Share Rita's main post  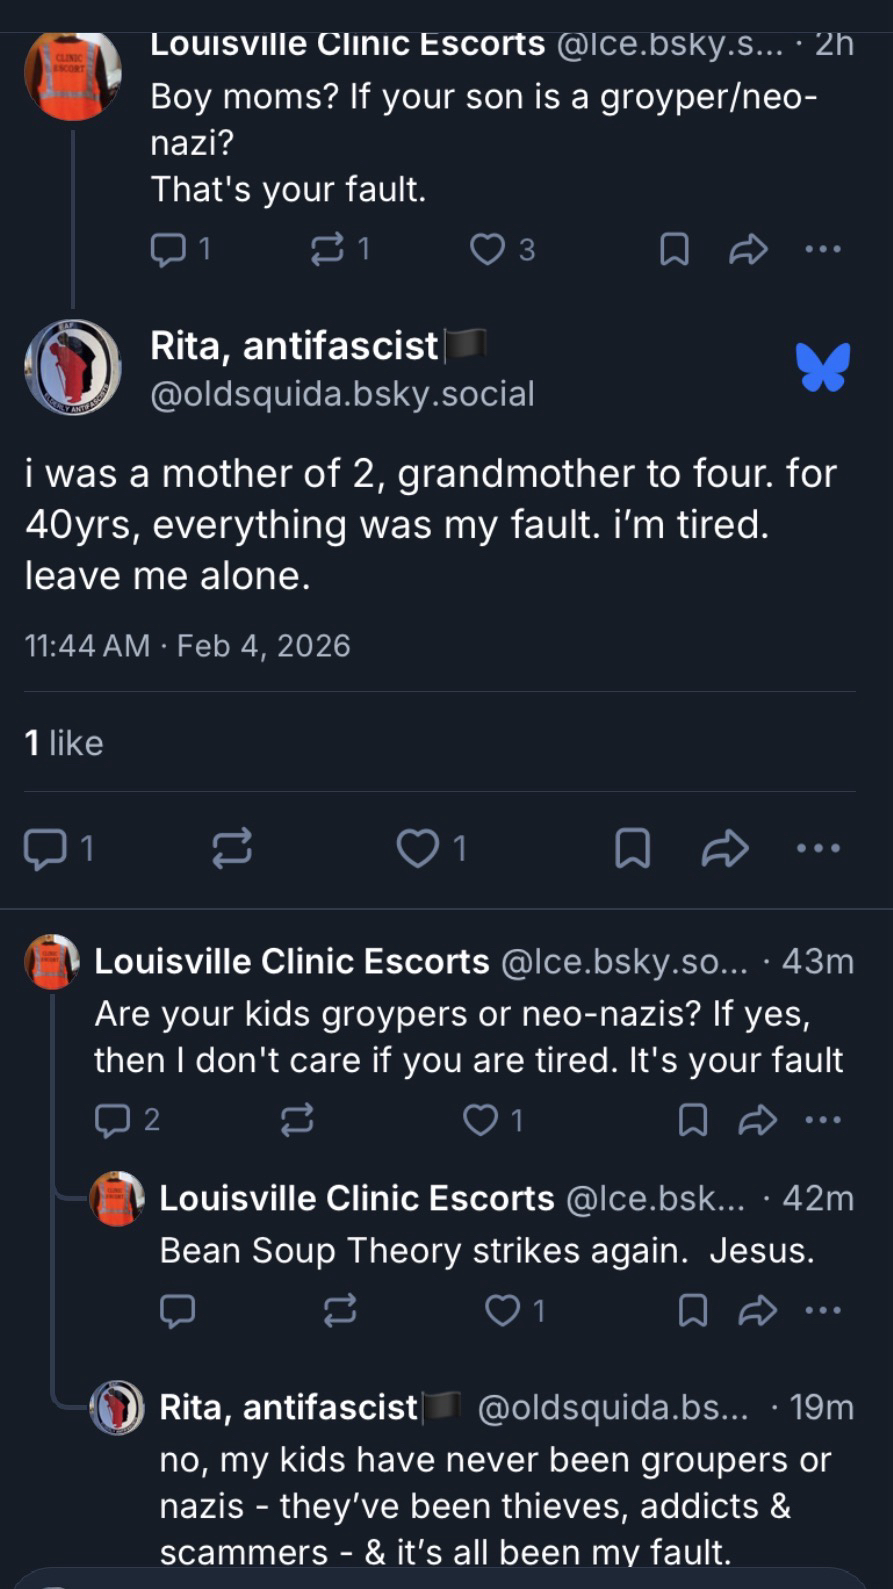coord(725,849)
